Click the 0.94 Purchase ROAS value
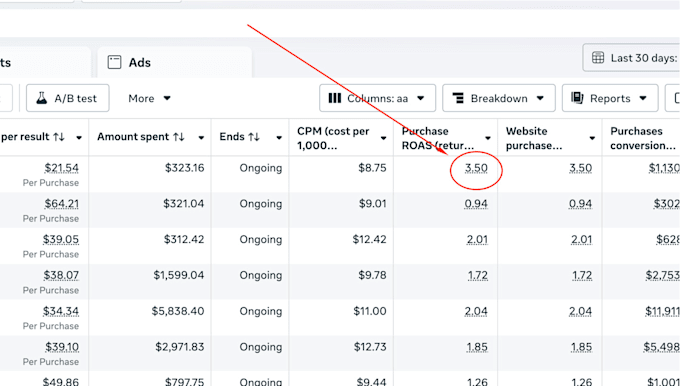The image size is (680, 386). click(x=476, y=203)
